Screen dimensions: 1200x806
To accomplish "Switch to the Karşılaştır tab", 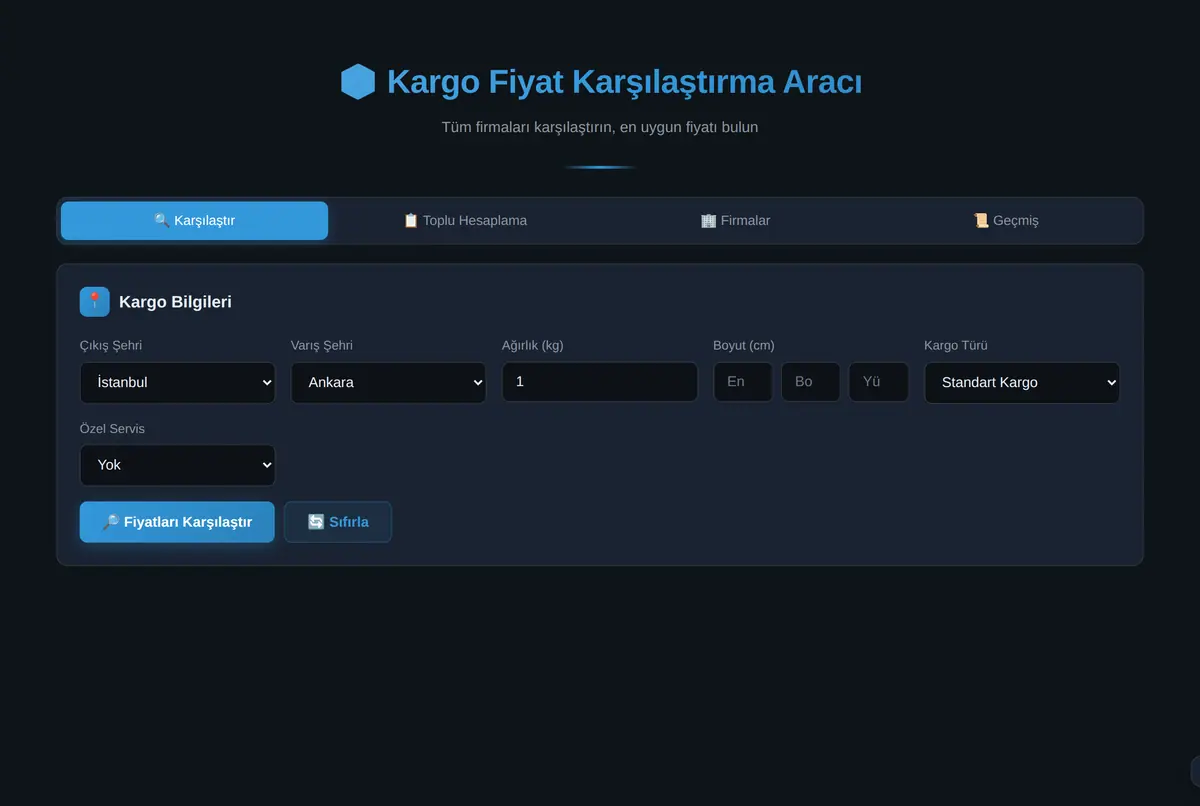I will coord(194,220).
